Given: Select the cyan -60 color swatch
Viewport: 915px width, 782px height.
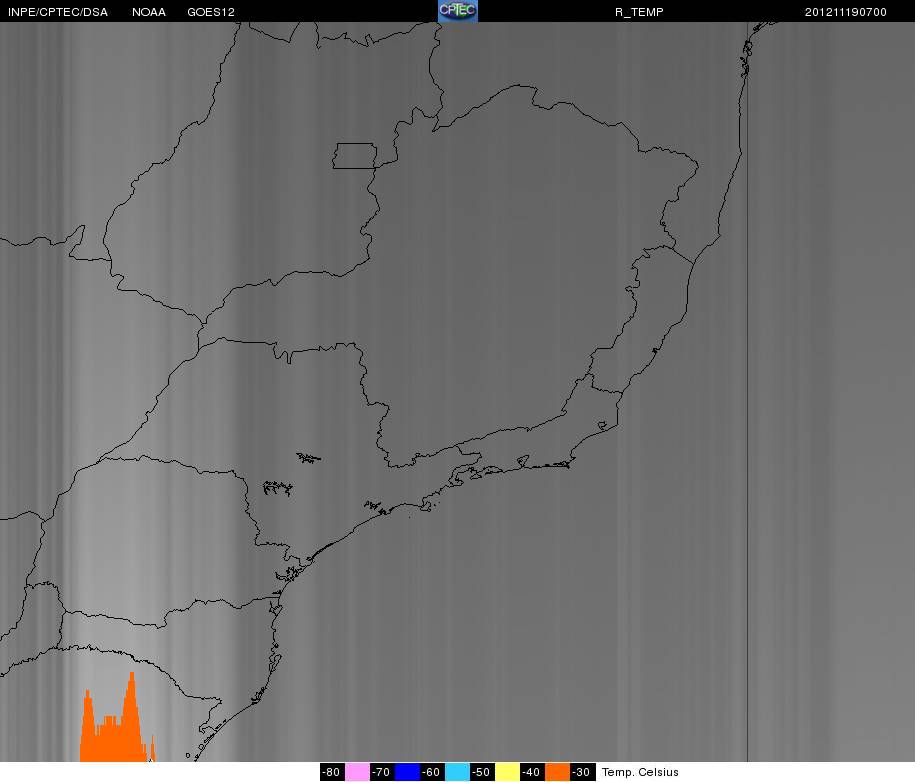Looking at the screenshot, I should [x=457, y=772].
